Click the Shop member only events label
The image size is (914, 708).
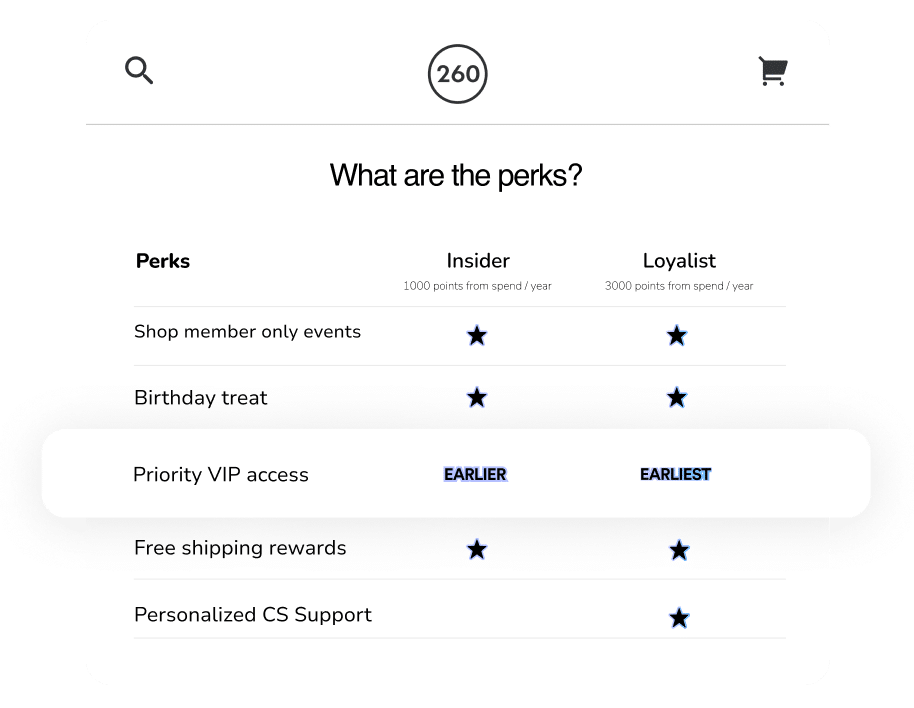(247, 332)
